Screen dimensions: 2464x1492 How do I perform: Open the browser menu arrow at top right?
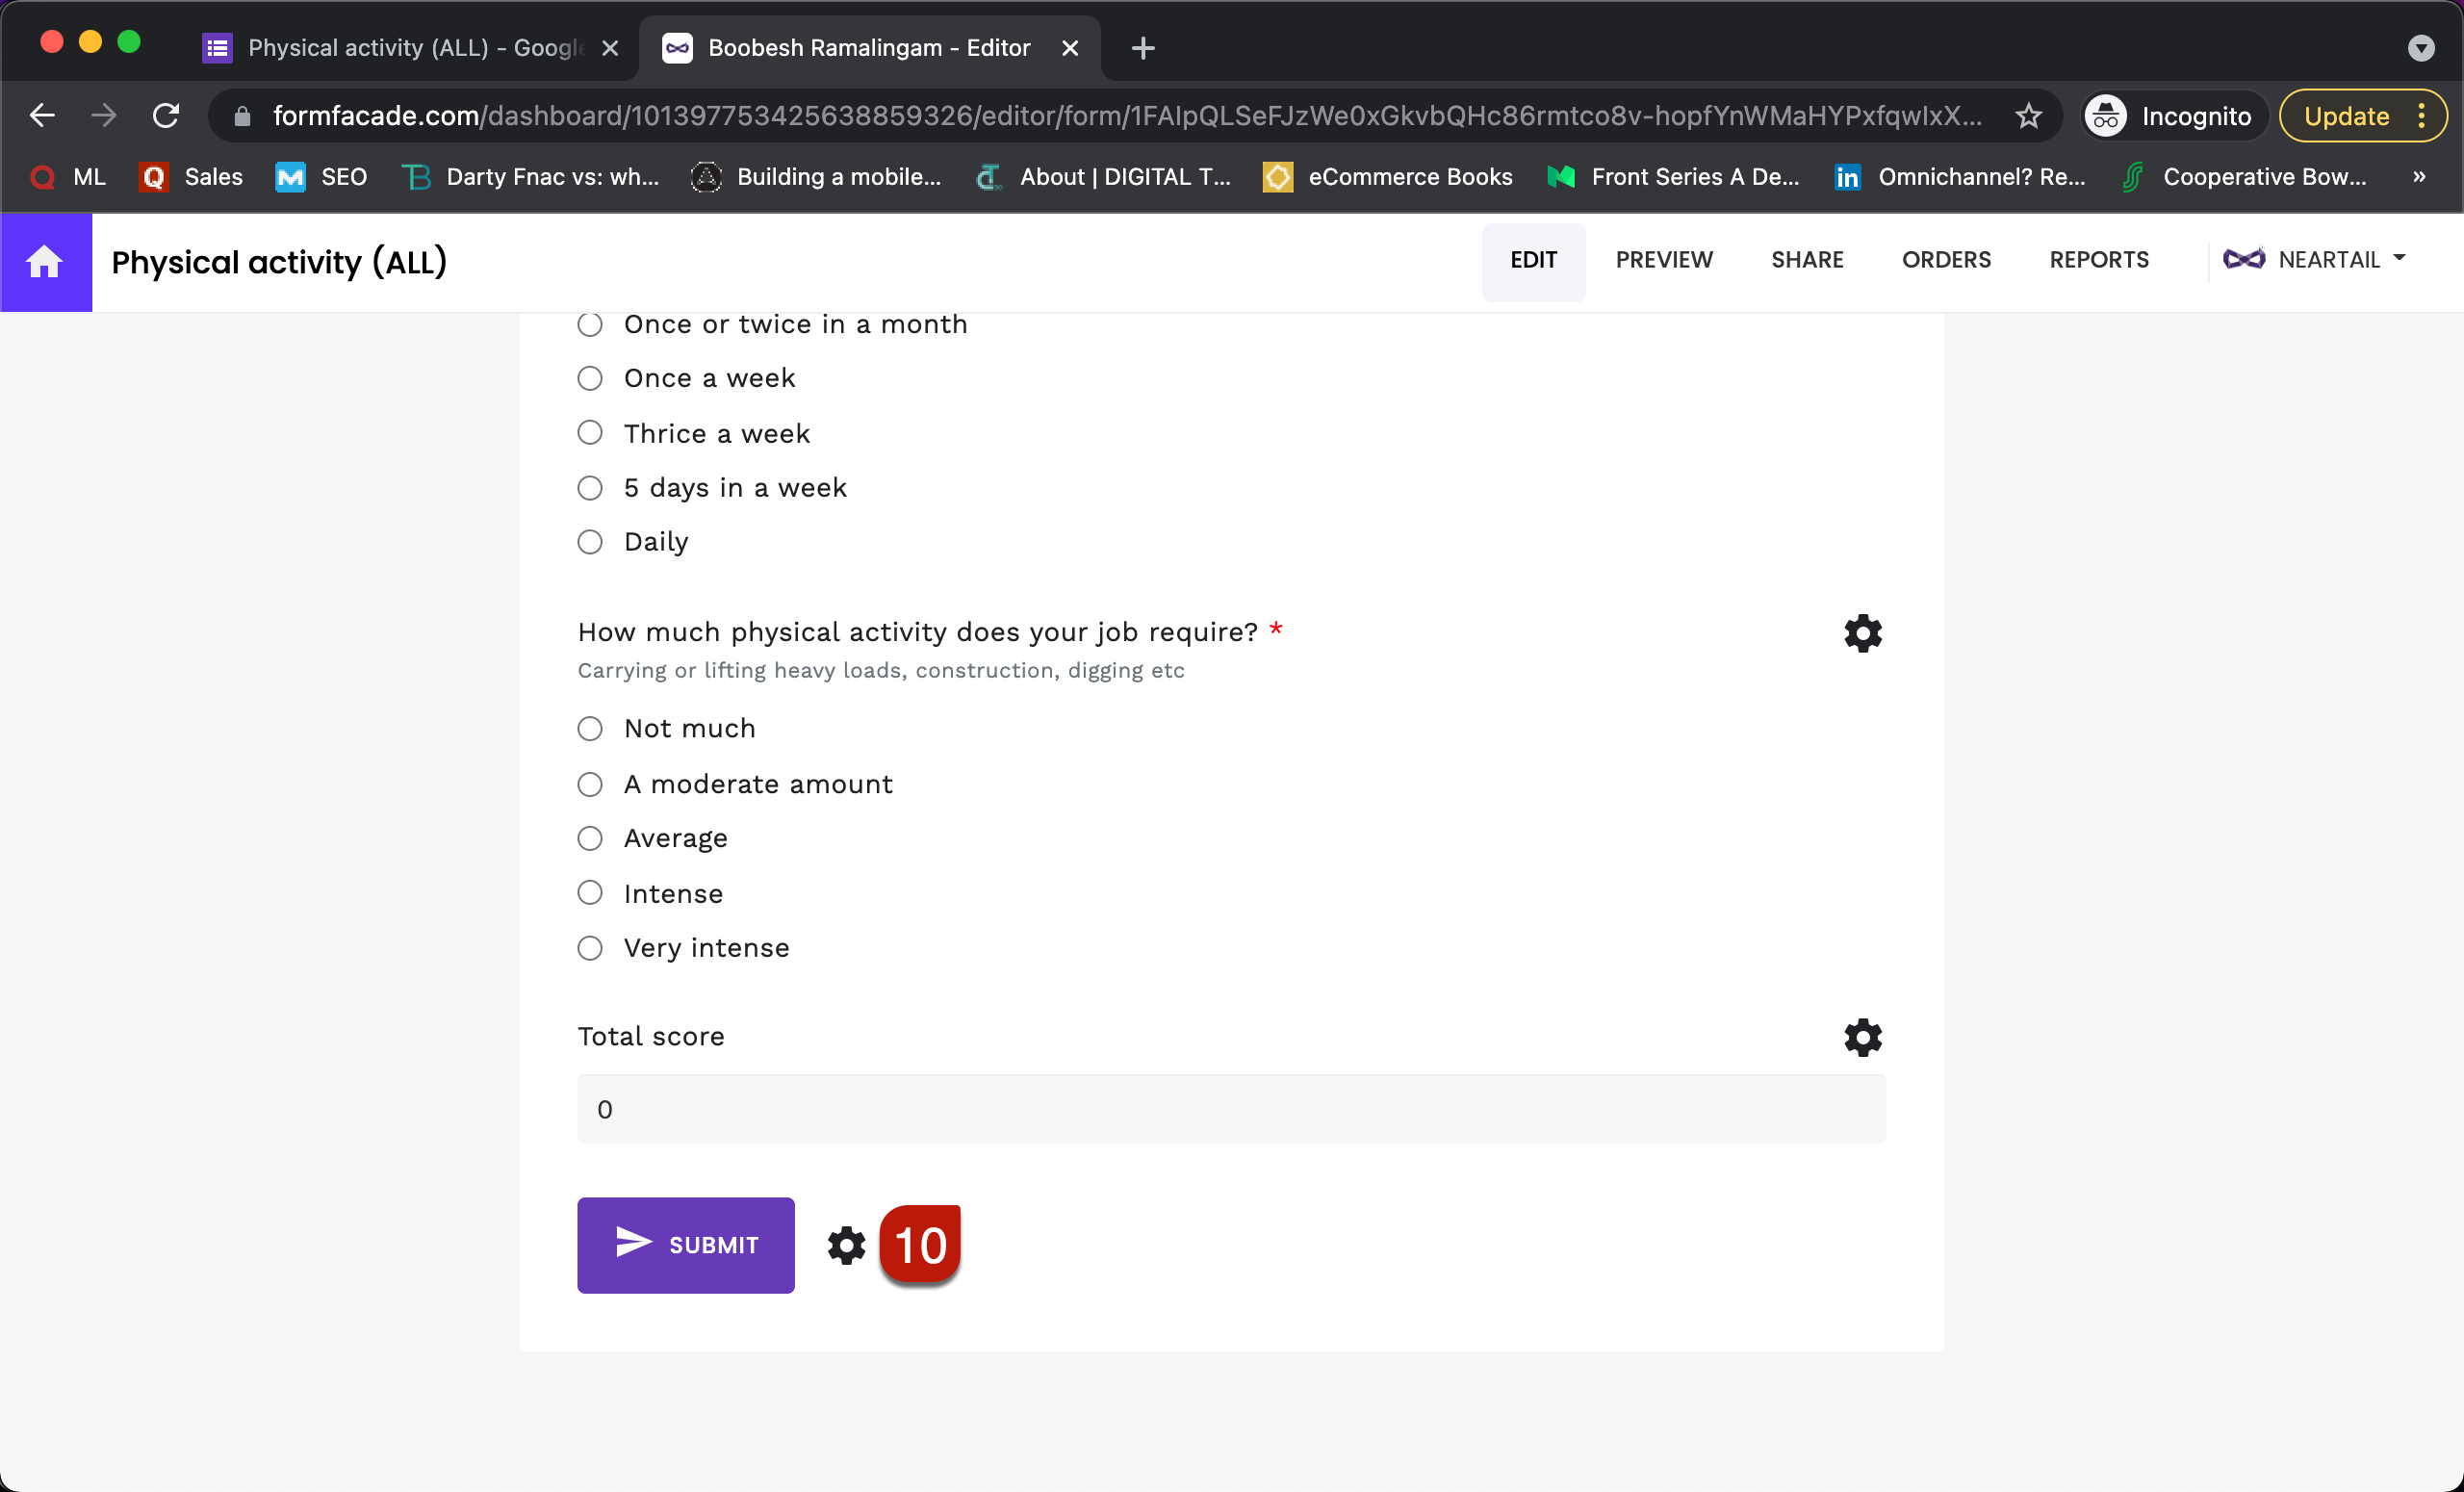tap(2421, 47)
